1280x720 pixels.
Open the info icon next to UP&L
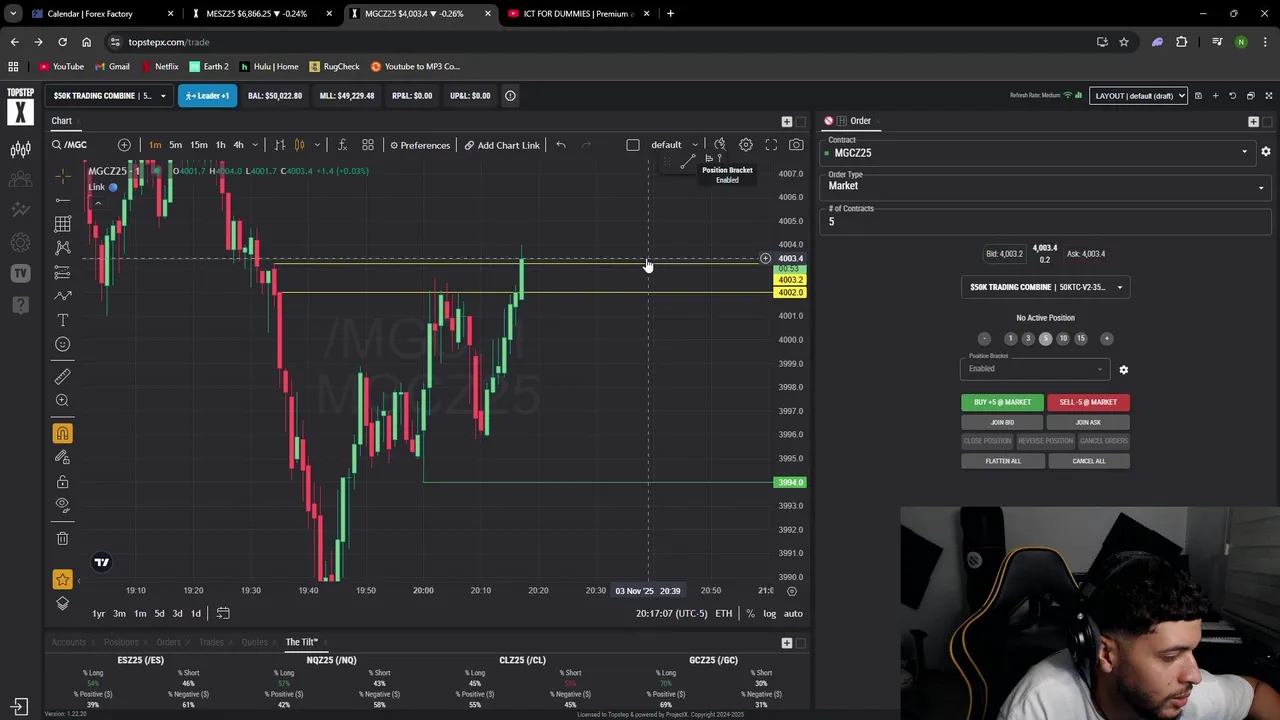(510, 96)
